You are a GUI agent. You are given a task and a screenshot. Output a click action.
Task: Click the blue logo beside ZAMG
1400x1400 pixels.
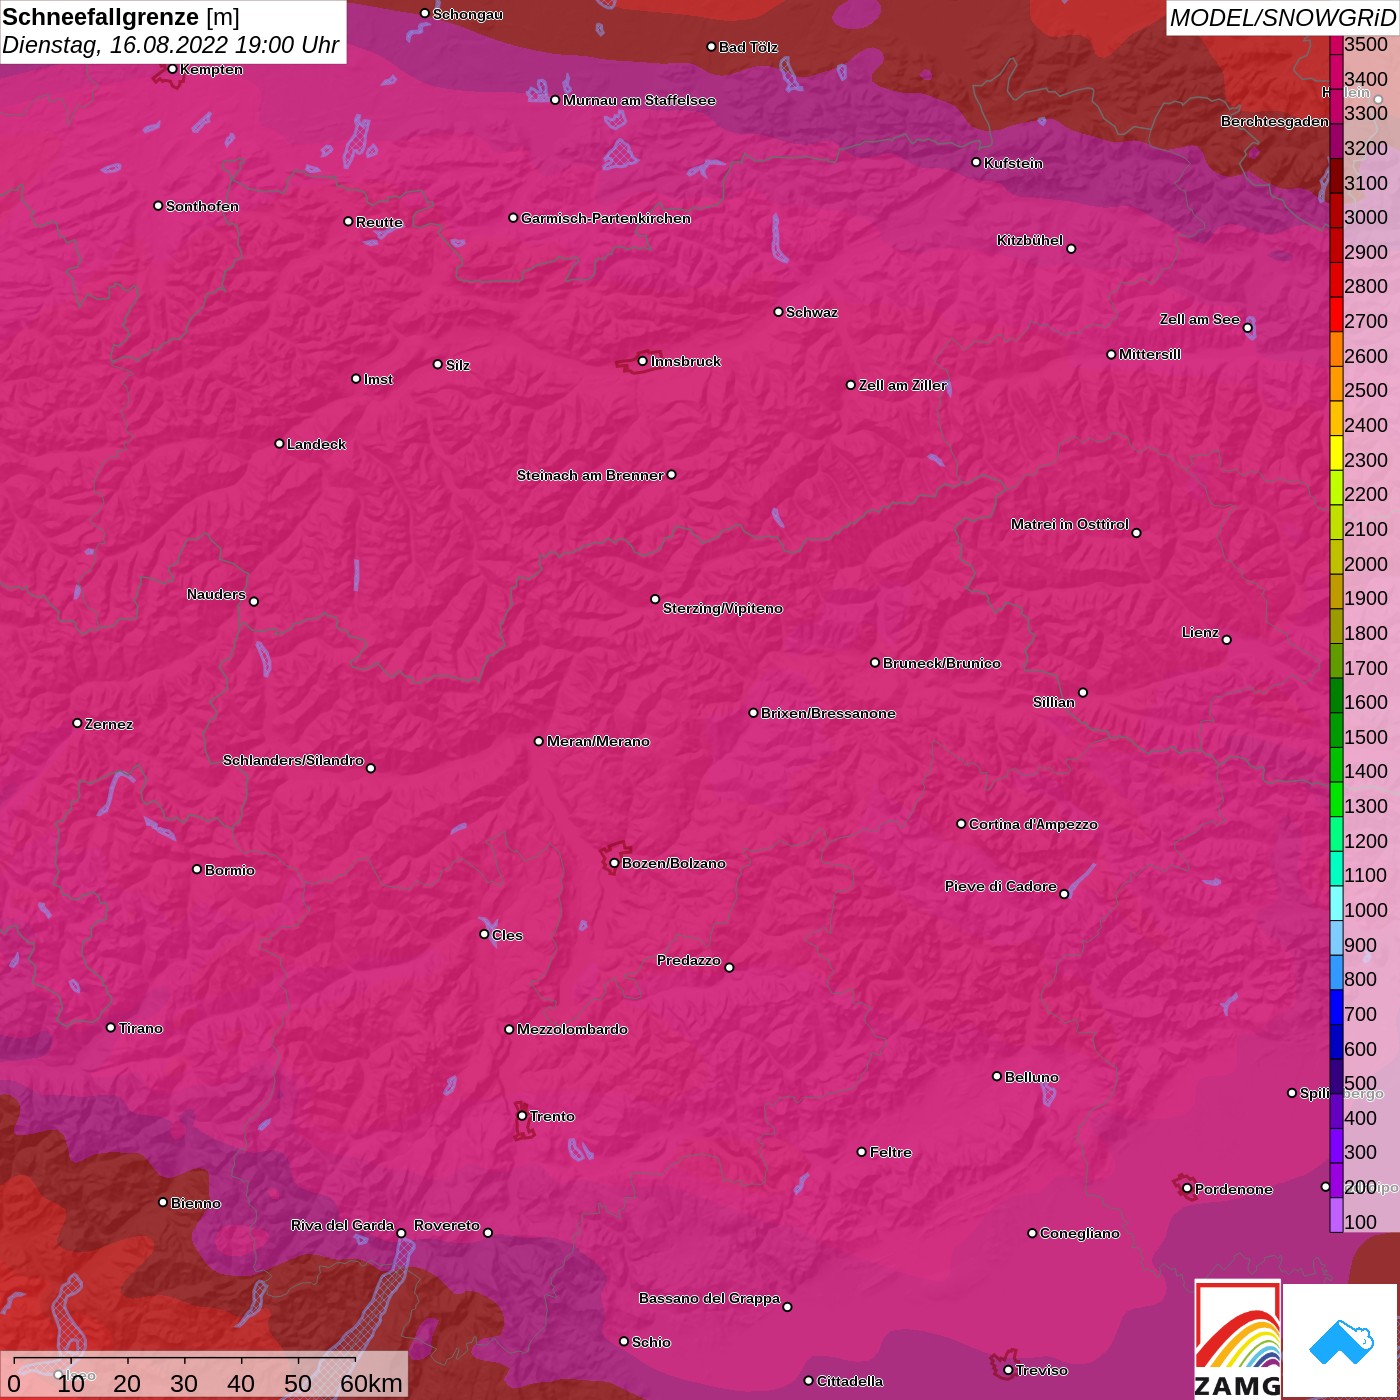click(1340, 1340)
